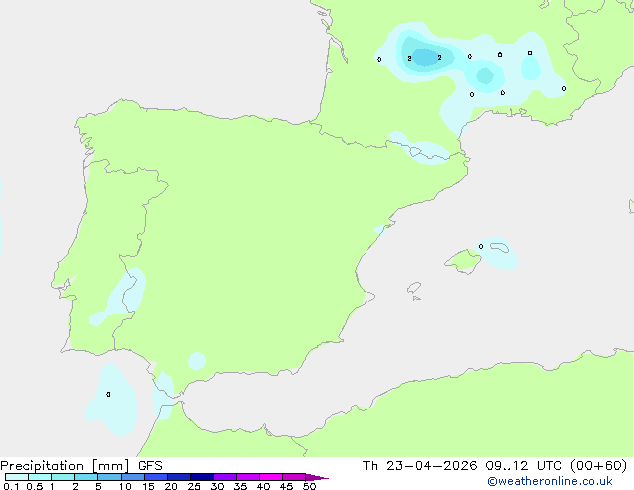Click the 'GFS' model label
Screen dimensions: 634x490
coord(150,466)
